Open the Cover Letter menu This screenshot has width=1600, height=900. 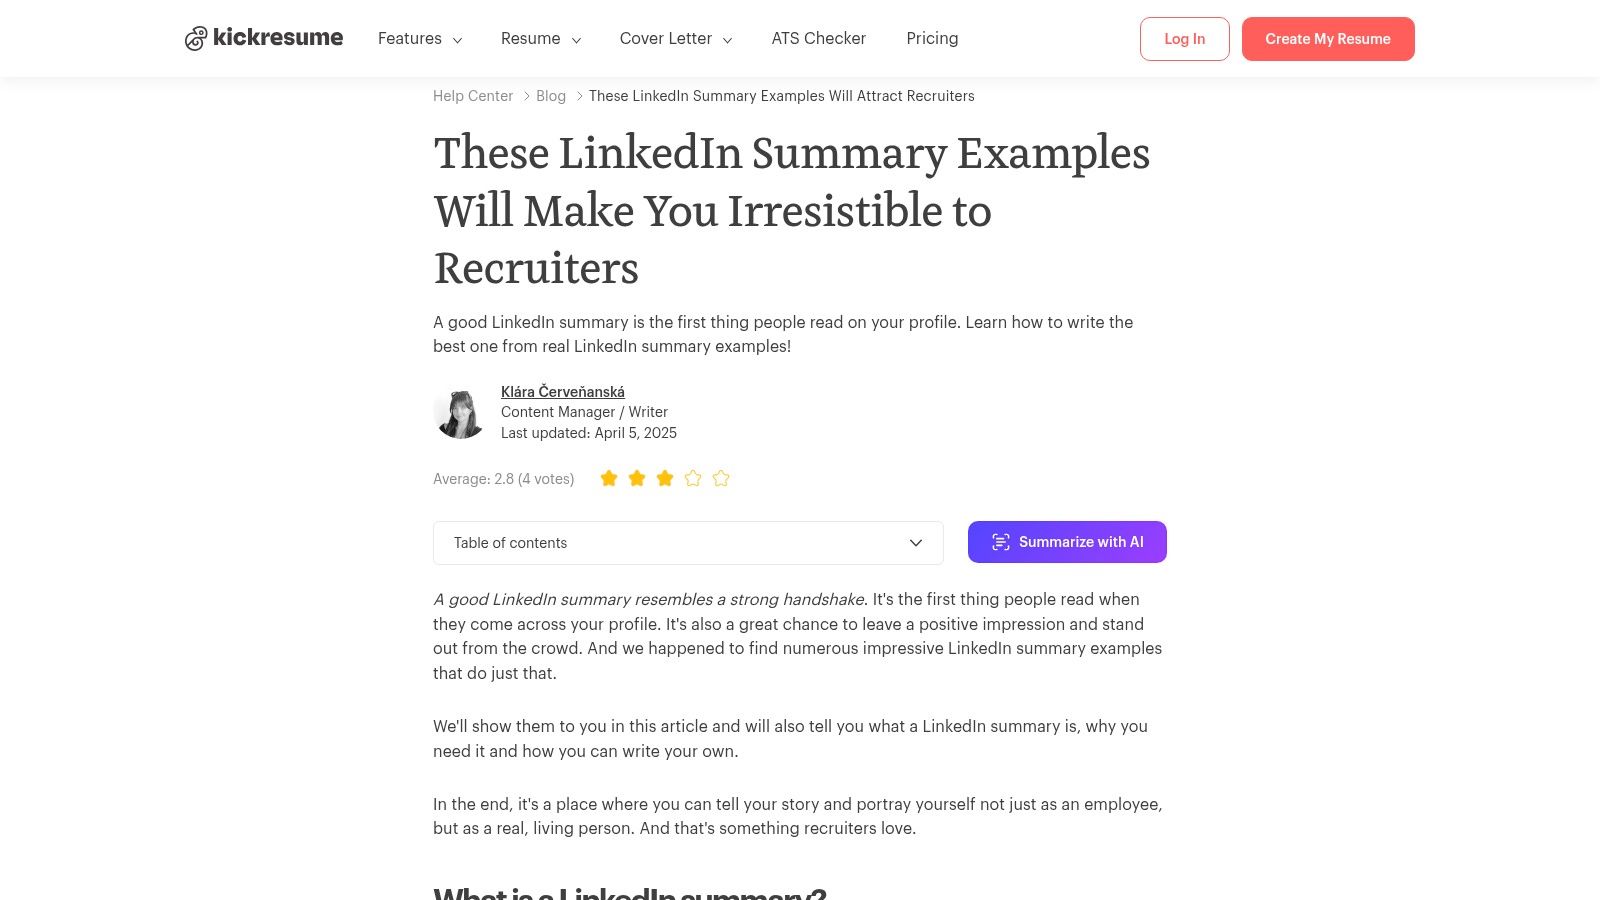tap(675, 38)
